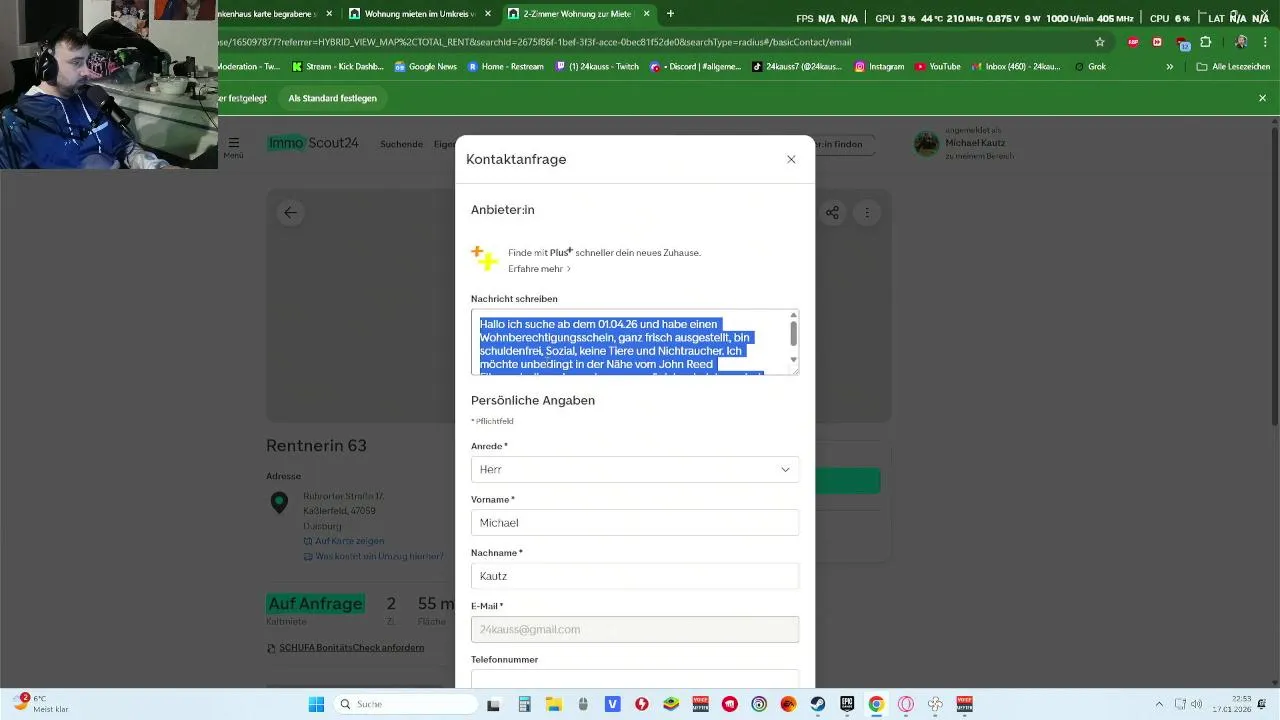Open the Chrome three-dot menu
Screen dimensions: 1280x720
click(1264, 42)
